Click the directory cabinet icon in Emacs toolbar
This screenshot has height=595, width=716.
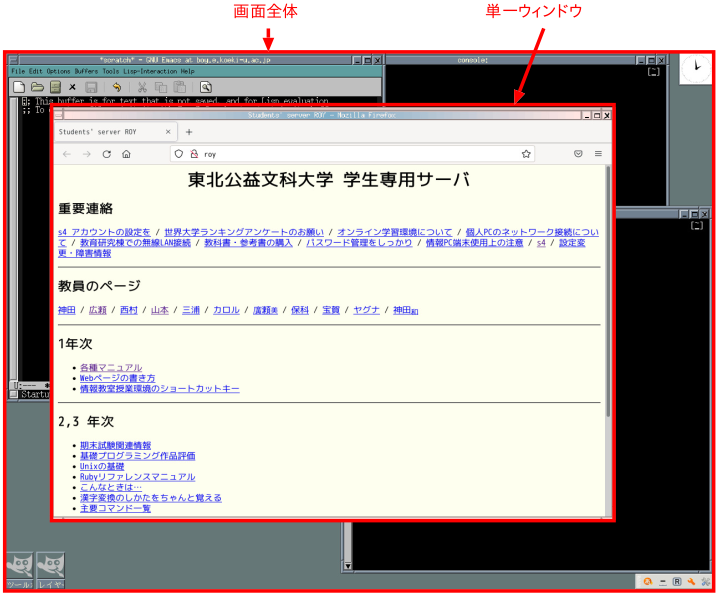click(x=55, y=87)
